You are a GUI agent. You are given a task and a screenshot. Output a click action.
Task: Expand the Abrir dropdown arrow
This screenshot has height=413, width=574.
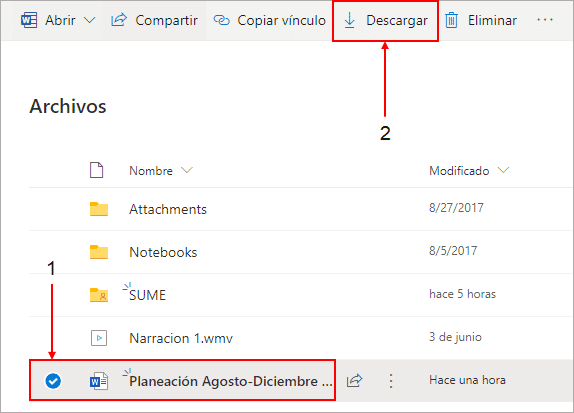pyautogui.click(x=89, y=20)
